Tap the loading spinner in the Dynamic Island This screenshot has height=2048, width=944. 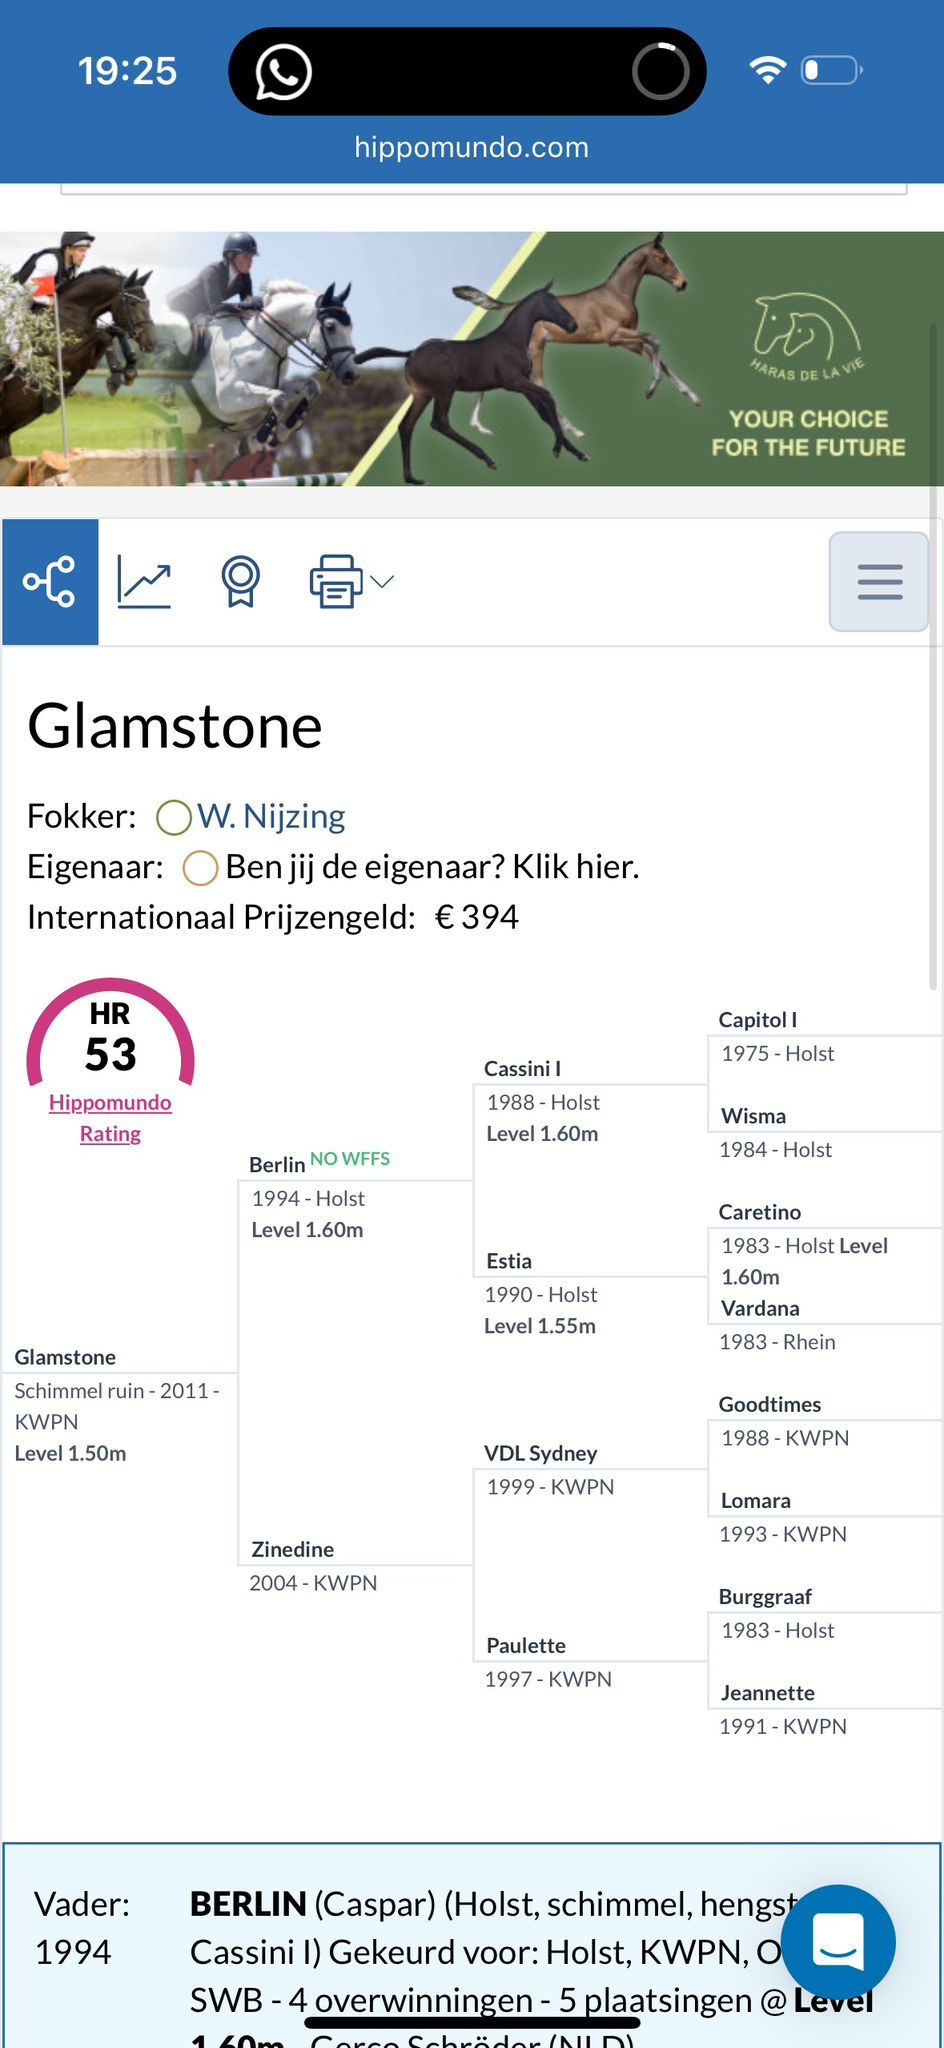[x=661, y=71]
